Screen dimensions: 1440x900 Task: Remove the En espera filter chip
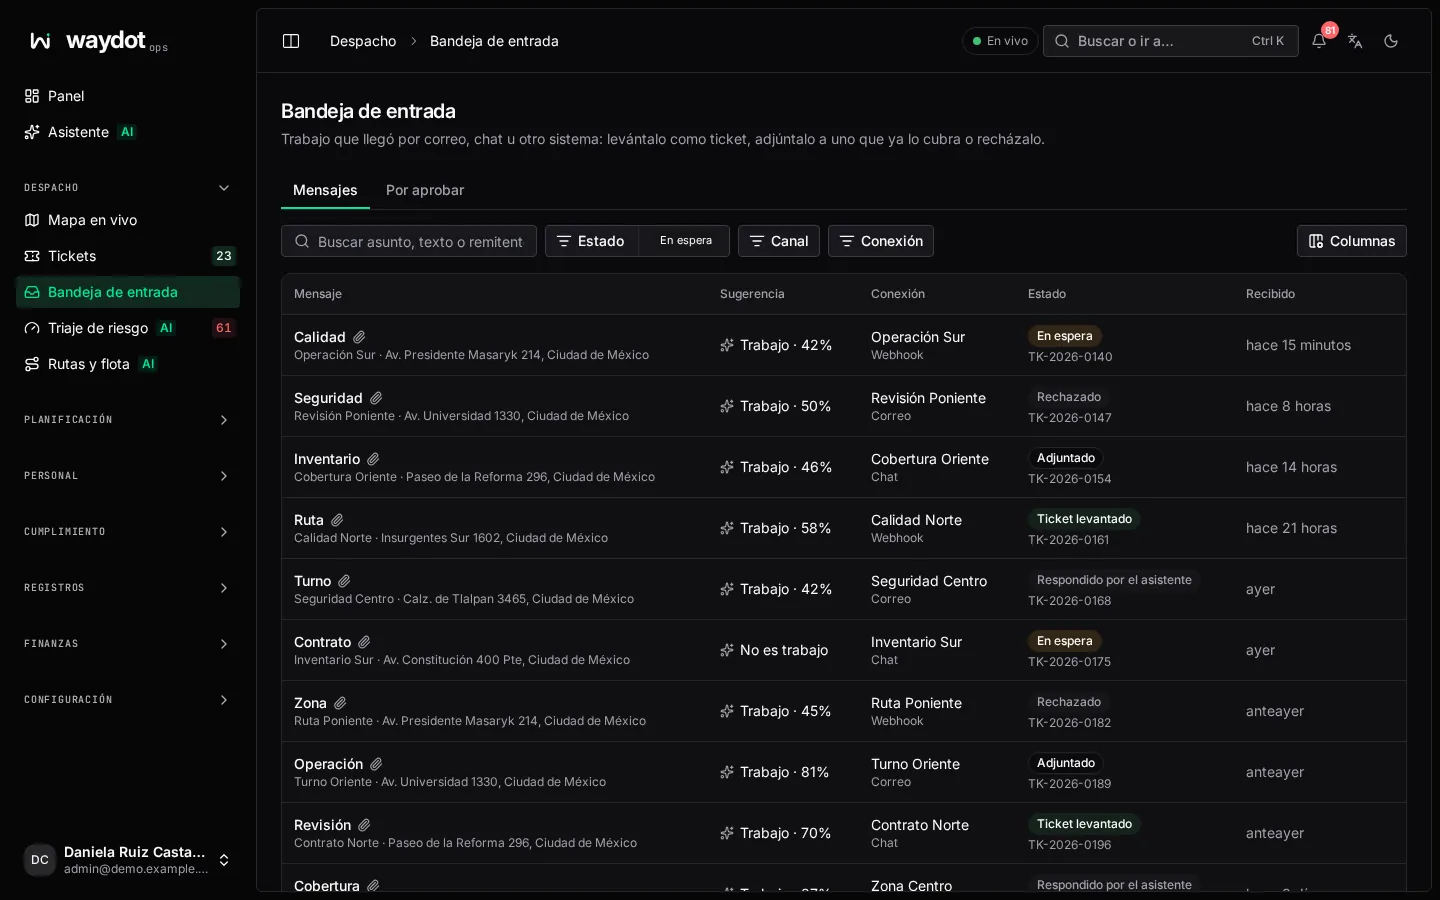(x=686, y=241)
